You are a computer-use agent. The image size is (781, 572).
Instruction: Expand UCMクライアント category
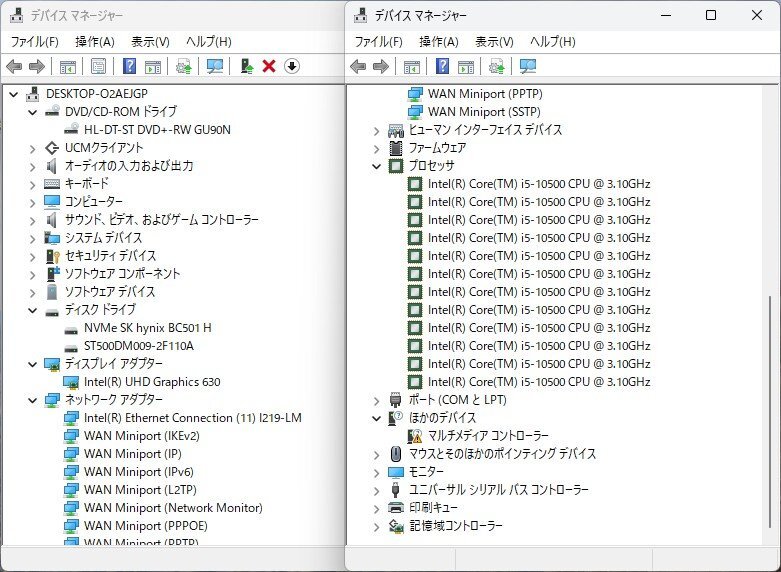[33, 148]
